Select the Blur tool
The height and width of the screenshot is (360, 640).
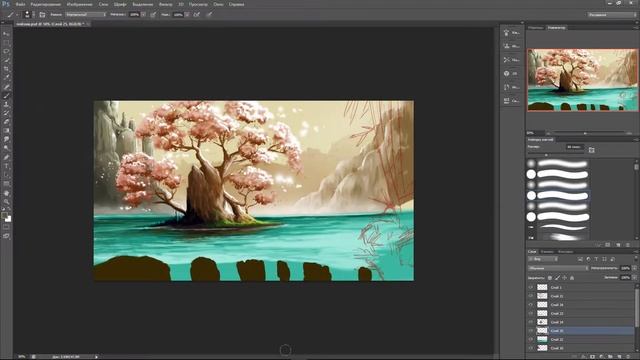(6, 140)
